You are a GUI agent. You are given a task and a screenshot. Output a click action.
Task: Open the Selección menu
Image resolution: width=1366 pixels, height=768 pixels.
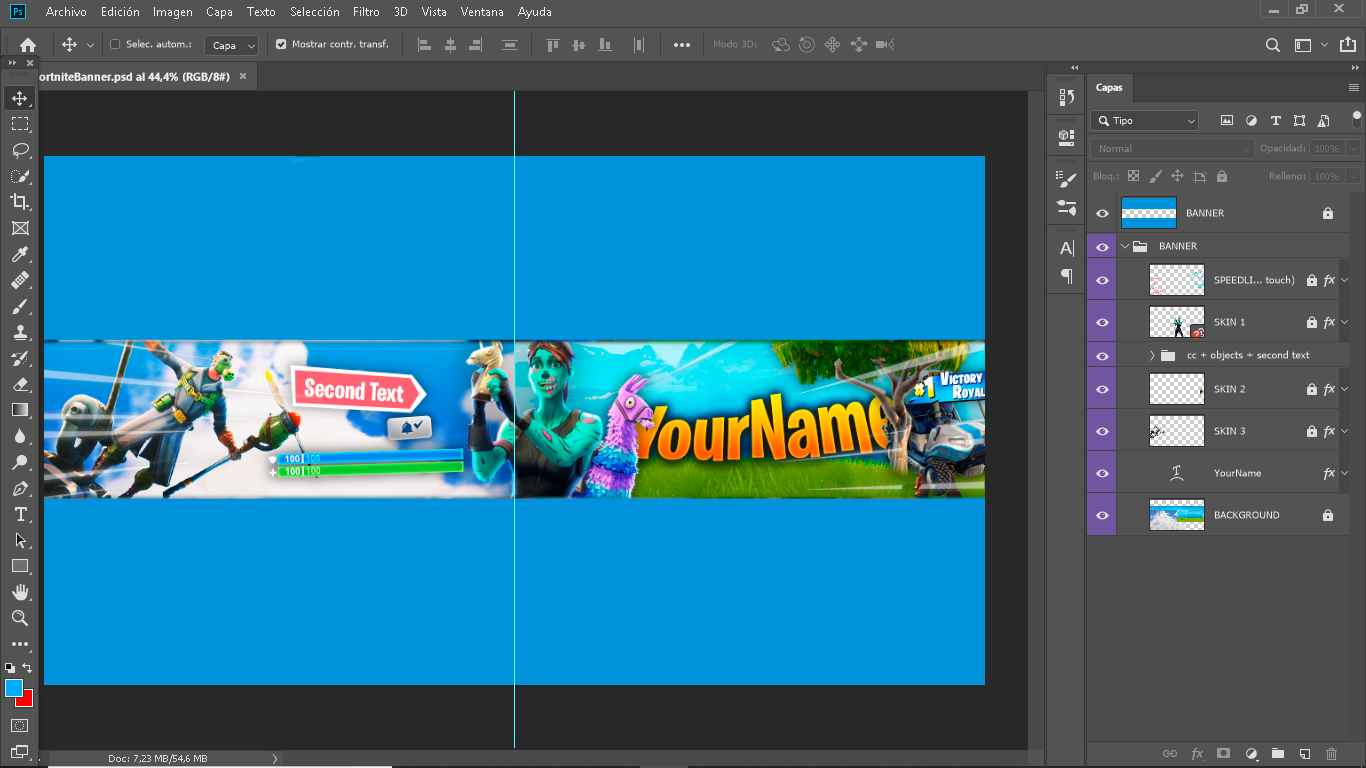(314, 12)
